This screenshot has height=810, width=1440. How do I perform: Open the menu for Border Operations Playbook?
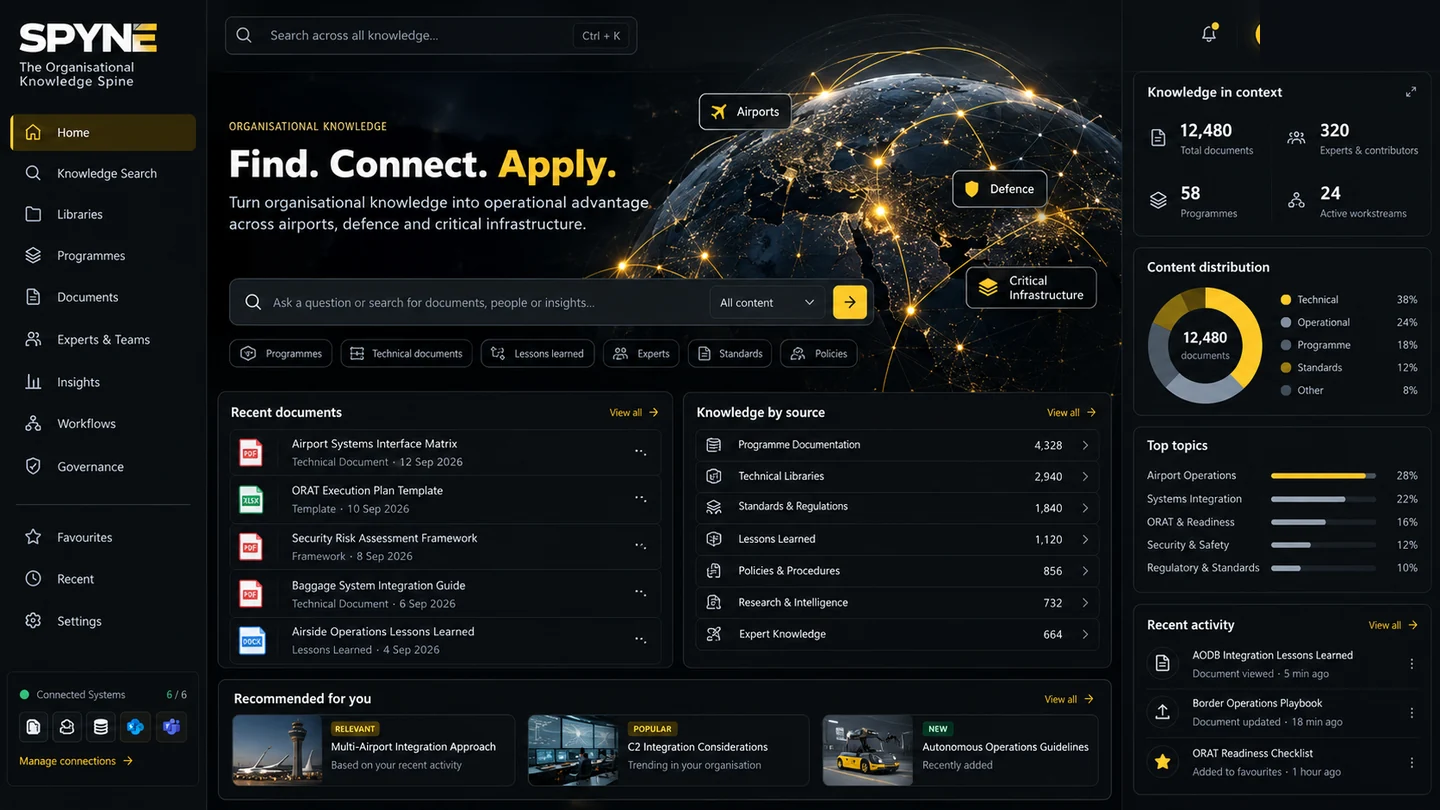[x=1412, y=713]
